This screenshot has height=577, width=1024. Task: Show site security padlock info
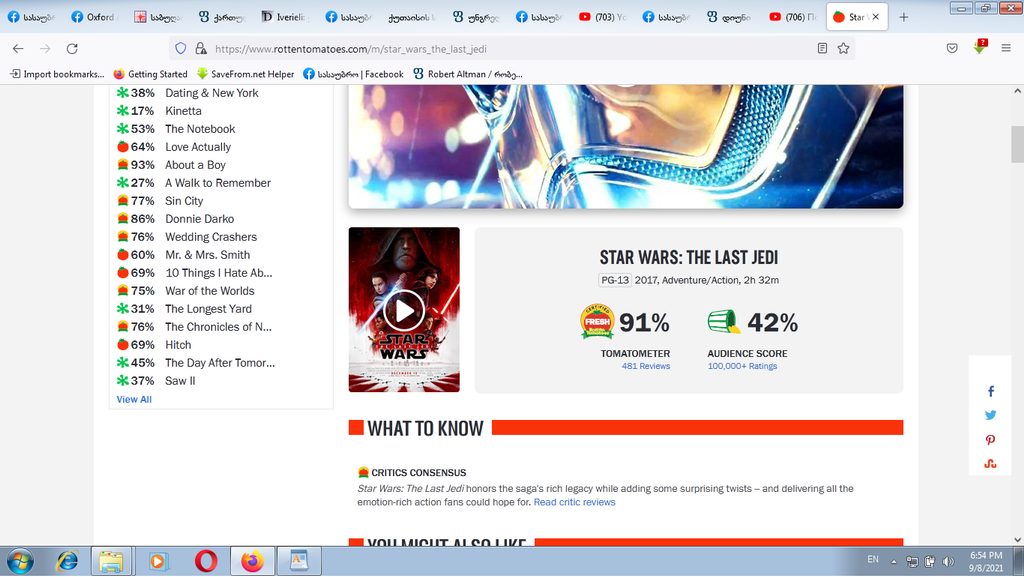tap(201, 48)
